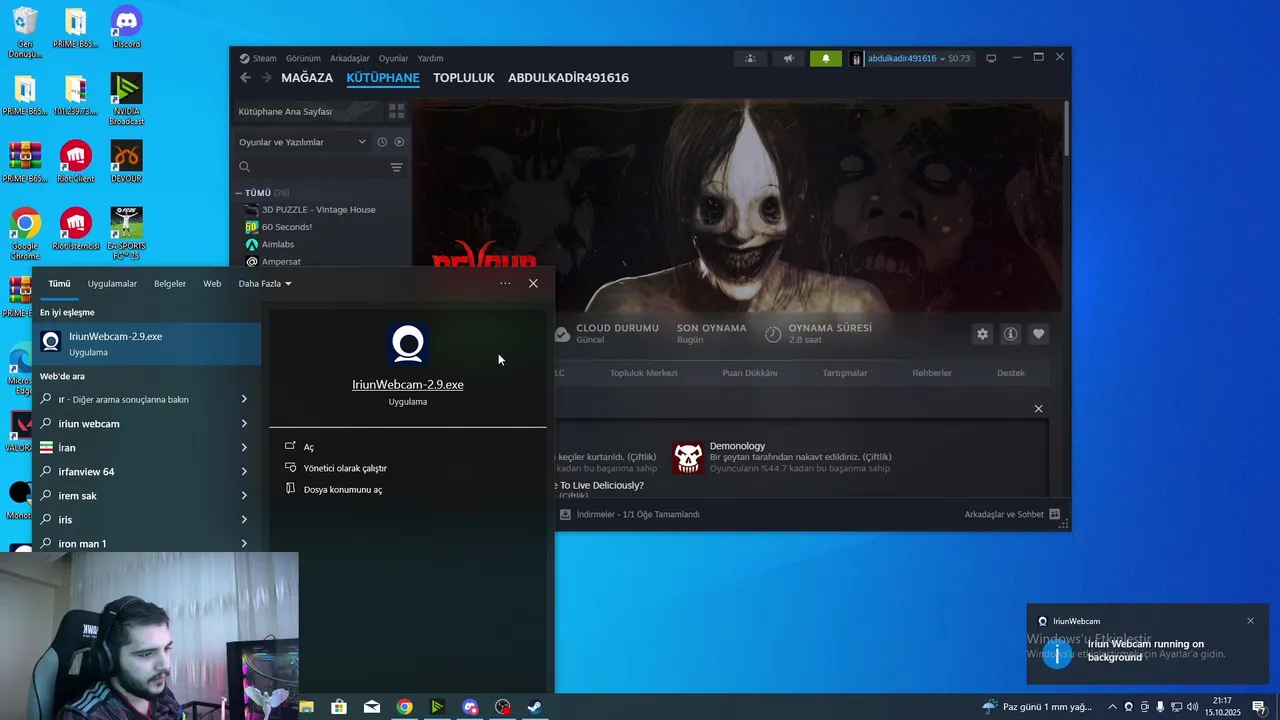The height and width of the screenshot is (720, 1280).
Task: Open the search panel three-dot options
Action: (505, 283)
